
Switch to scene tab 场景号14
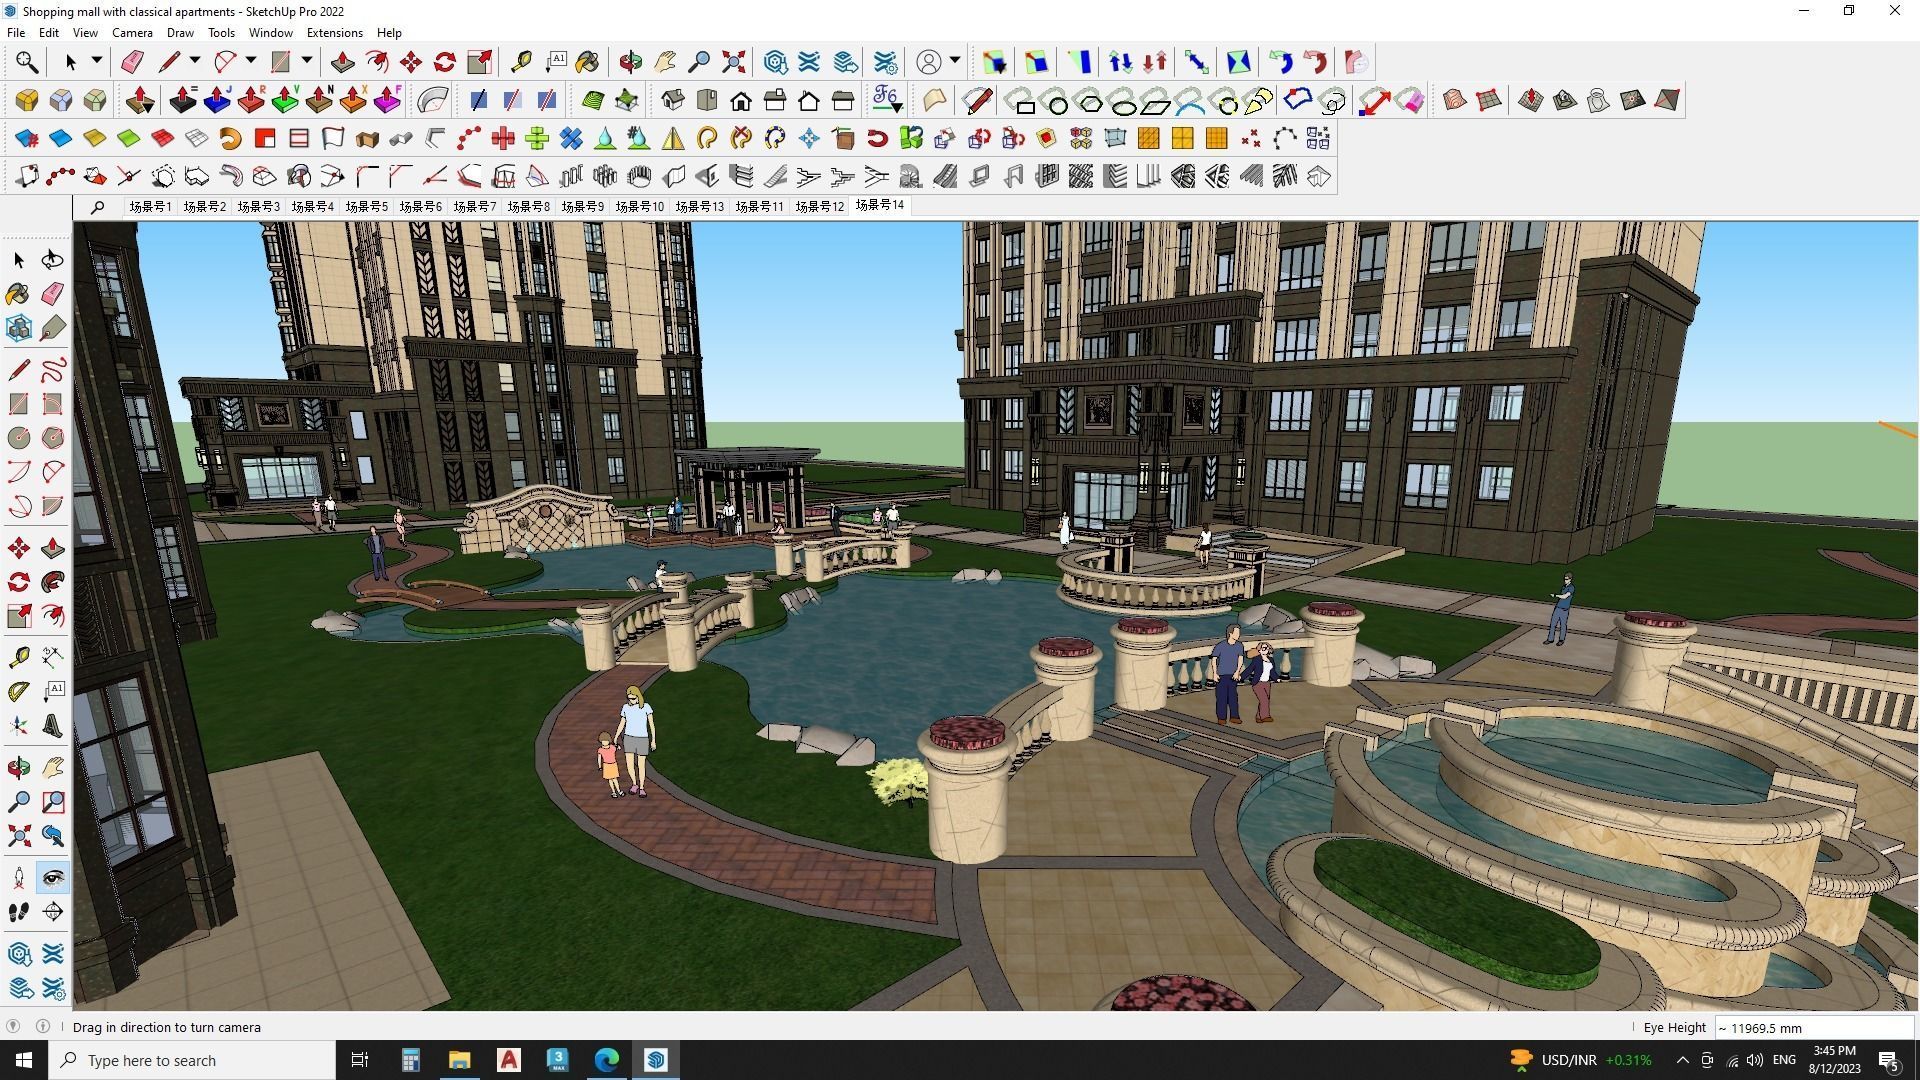click(x=879, y=205)
